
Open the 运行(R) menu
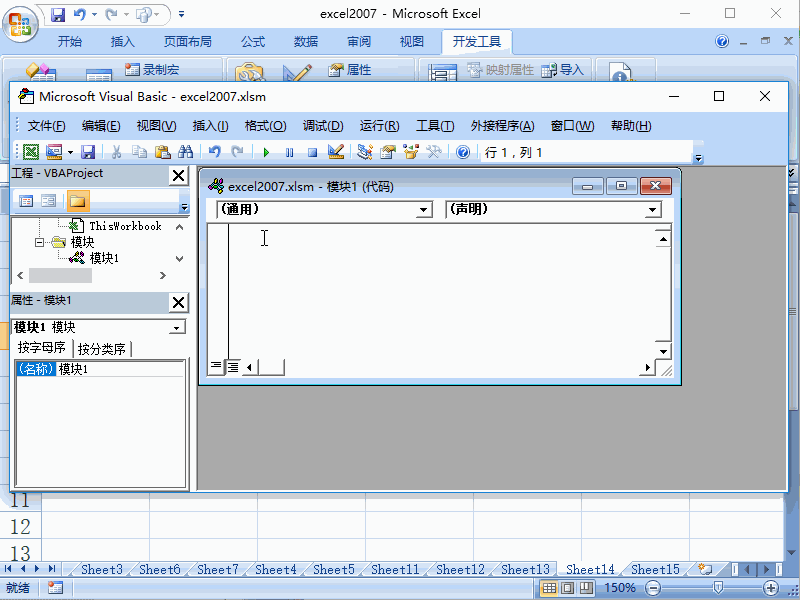click(x=379, y=126)
